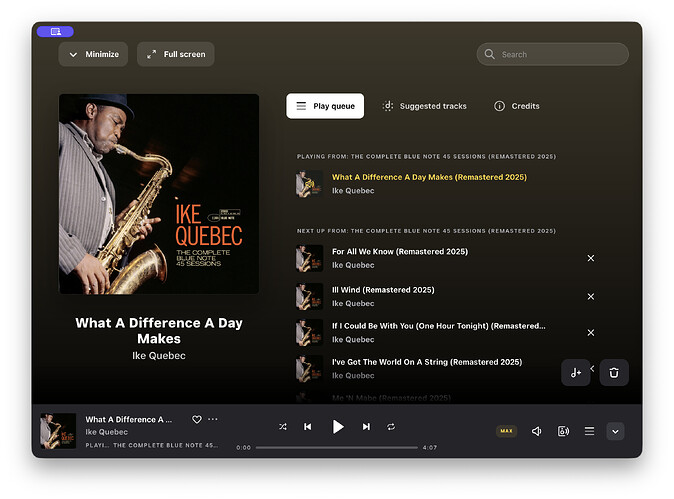Focus the Search field
This screenshot has height=499, width=674.
(552, 54)
